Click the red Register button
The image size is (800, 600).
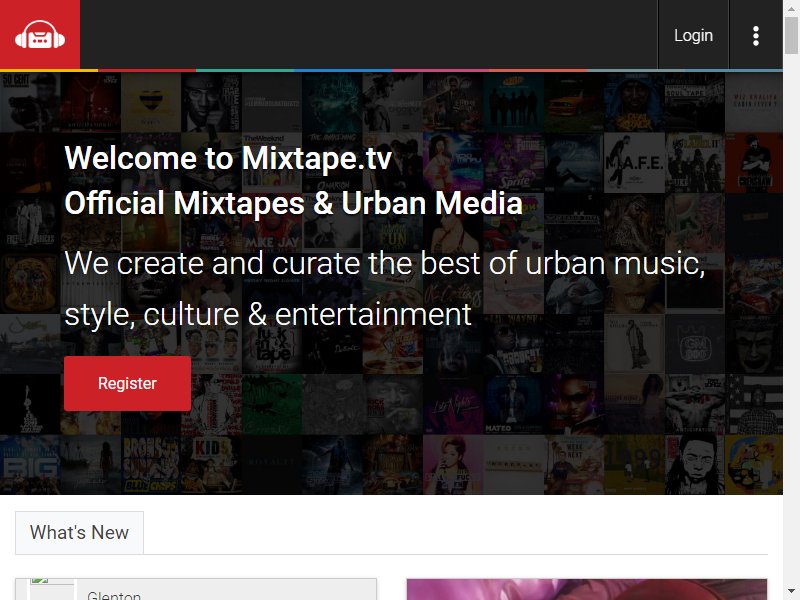128,383
